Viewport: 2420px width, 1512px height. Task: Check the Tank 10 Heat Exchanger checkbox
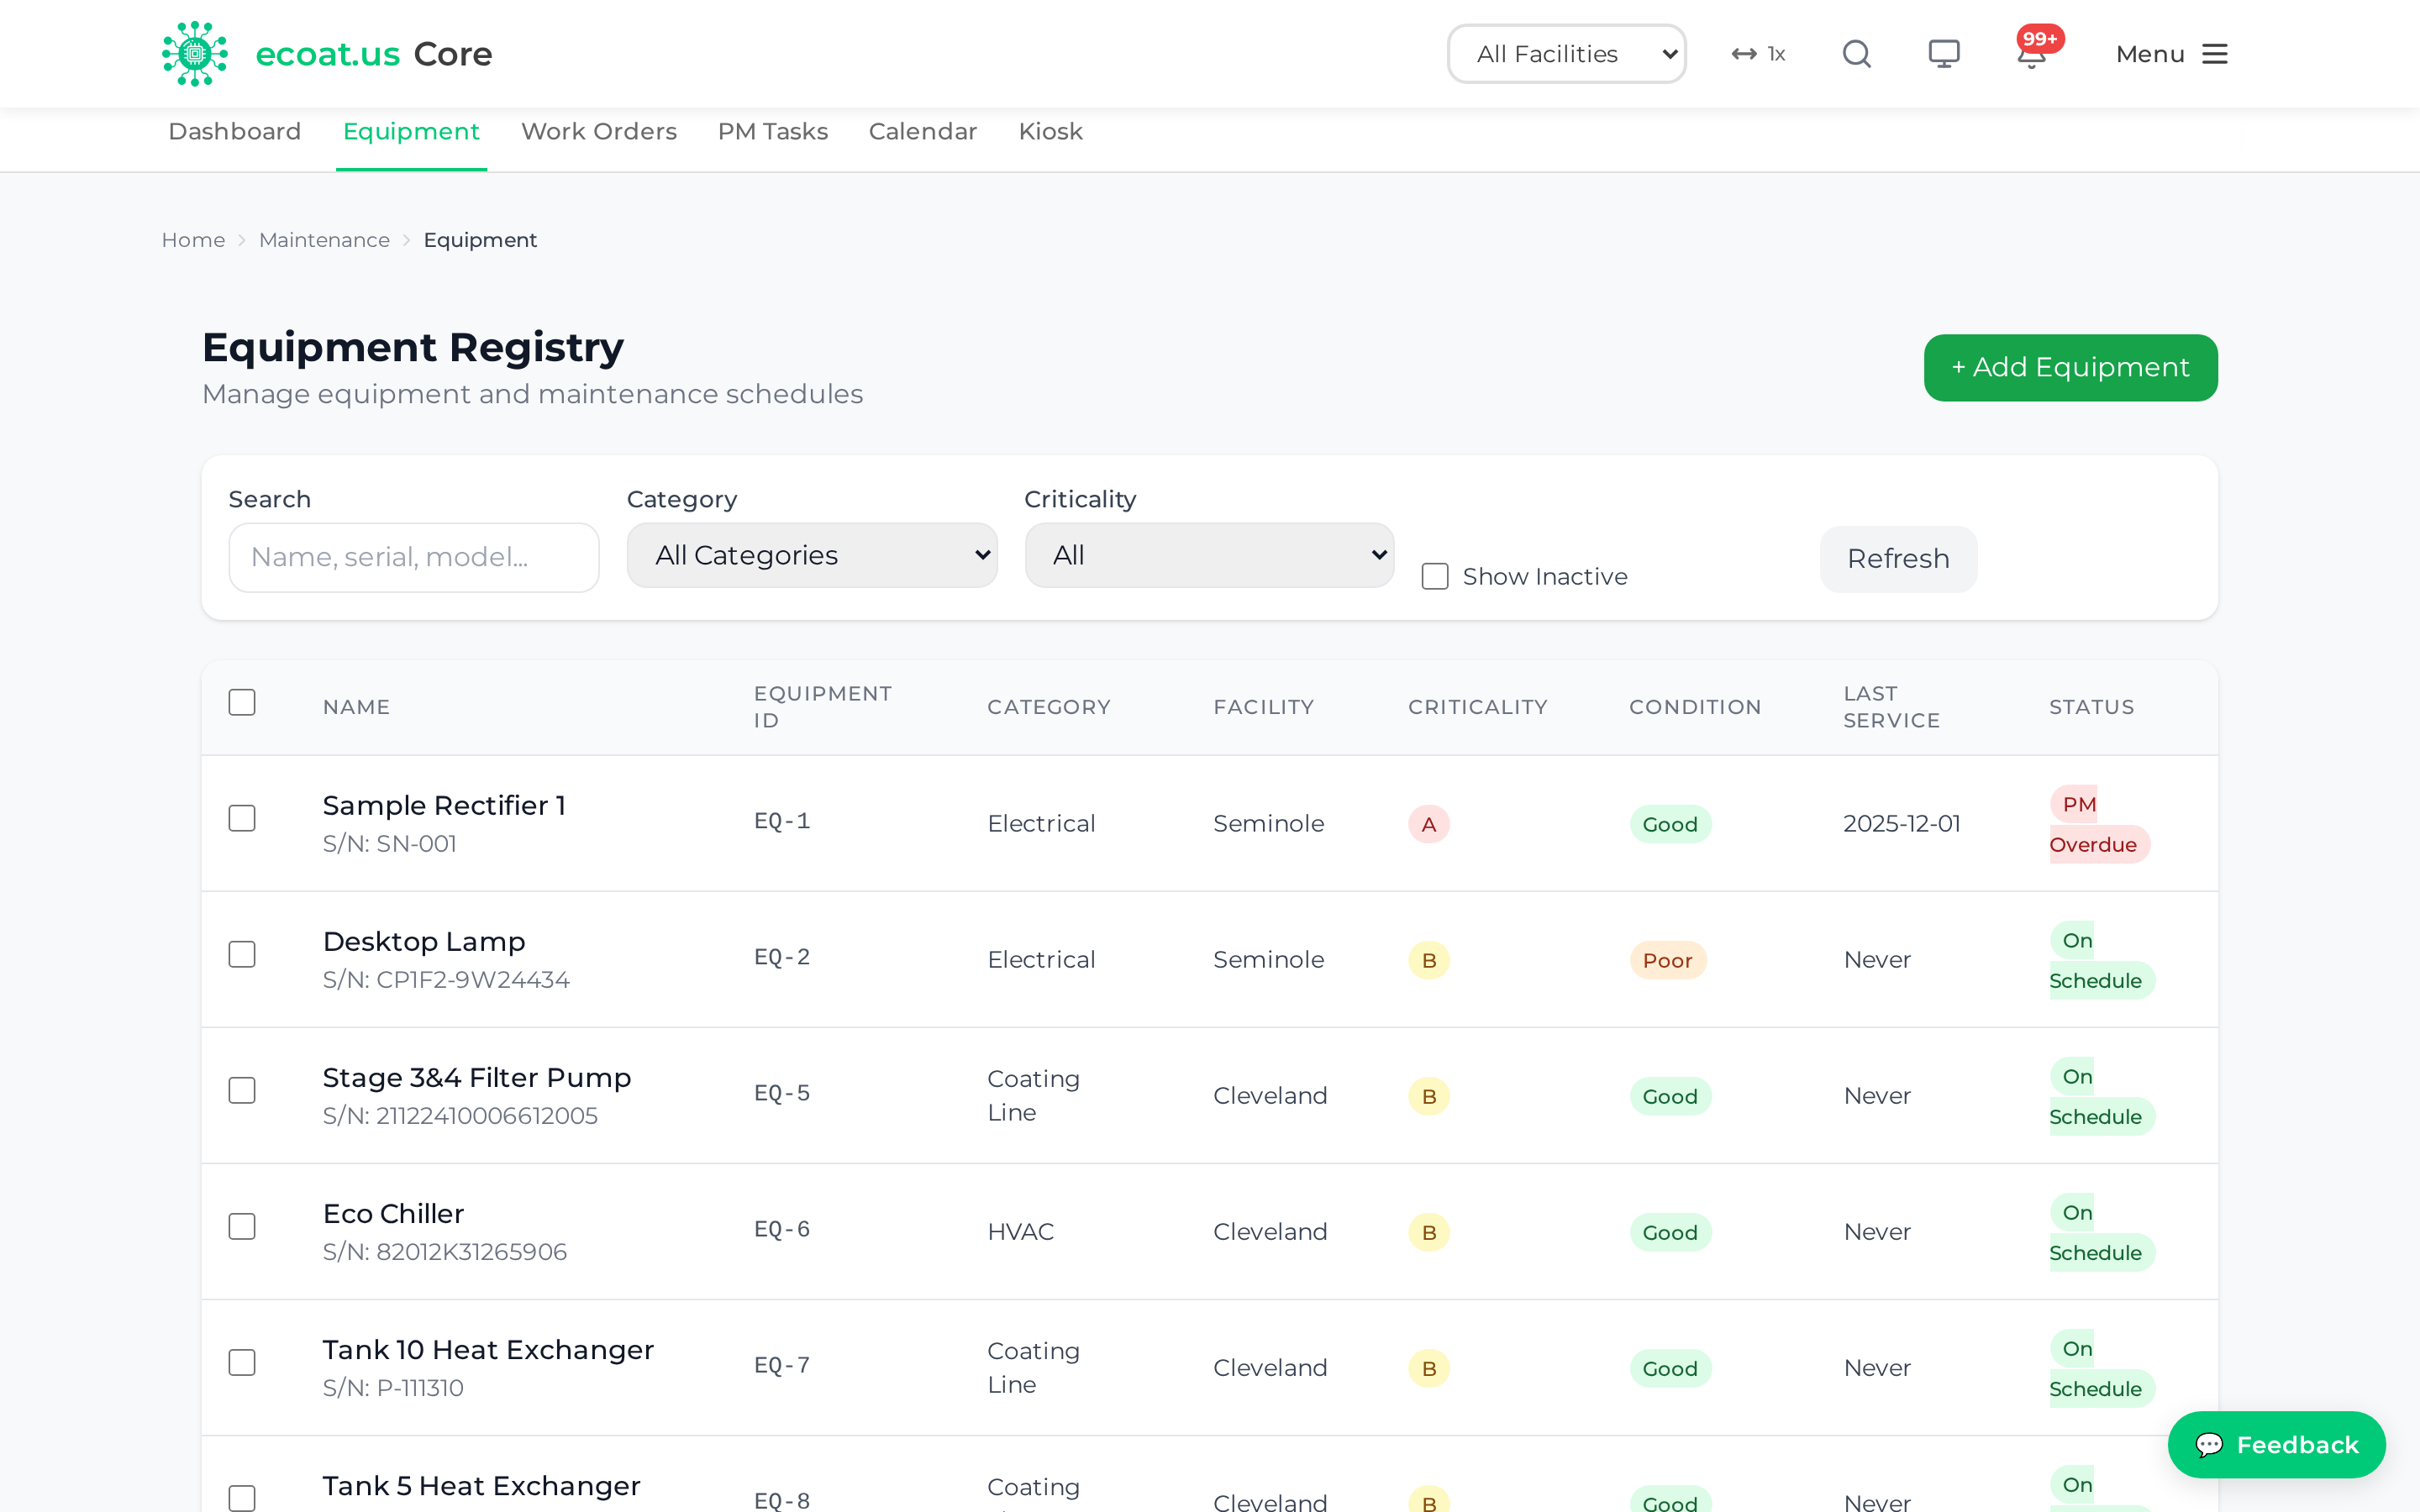(x=242, y=1362)
